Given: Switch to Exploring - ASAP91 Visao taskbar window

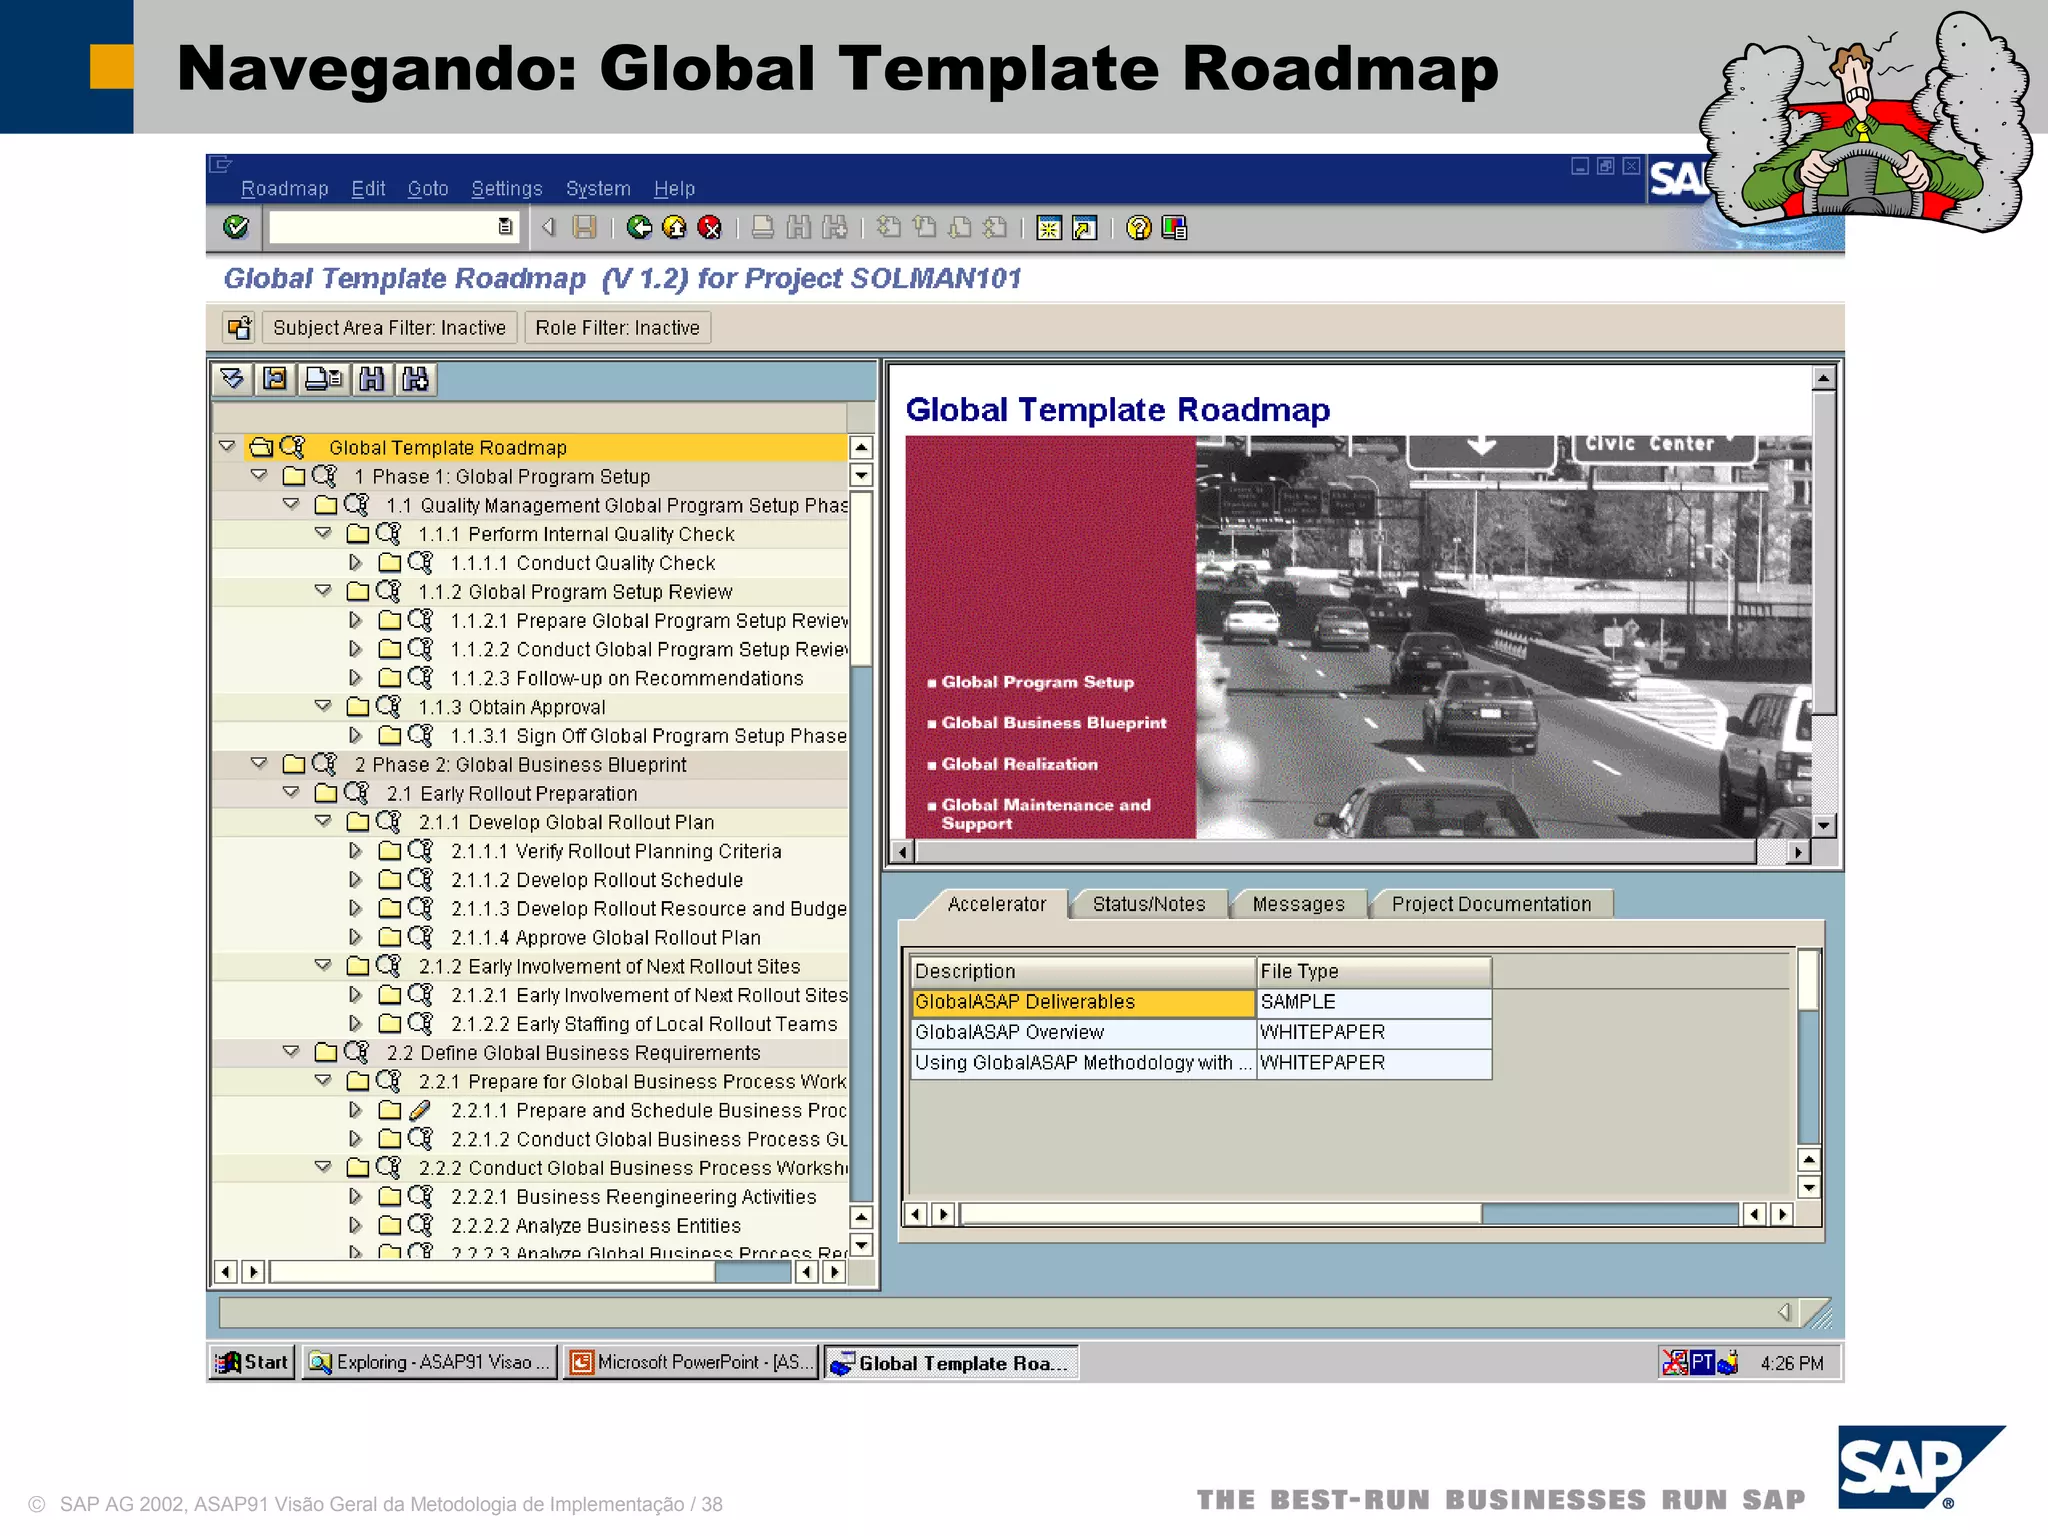Looking at the screenshot, I should [430, 1362].
